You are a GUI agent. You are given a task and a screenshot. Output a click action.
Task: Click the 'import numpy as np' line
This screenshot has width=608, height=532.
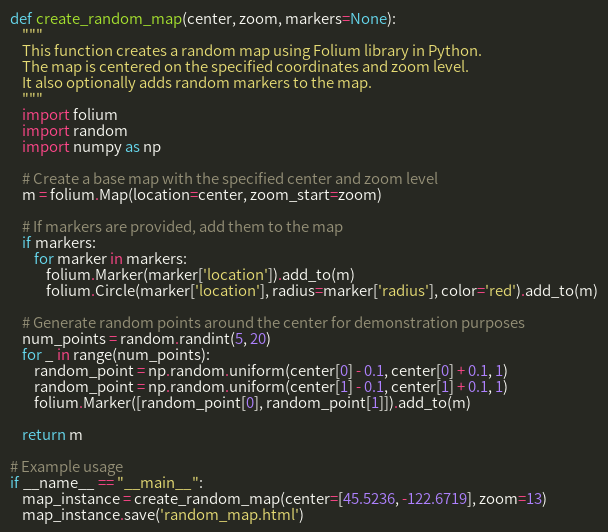pos(92,147)
